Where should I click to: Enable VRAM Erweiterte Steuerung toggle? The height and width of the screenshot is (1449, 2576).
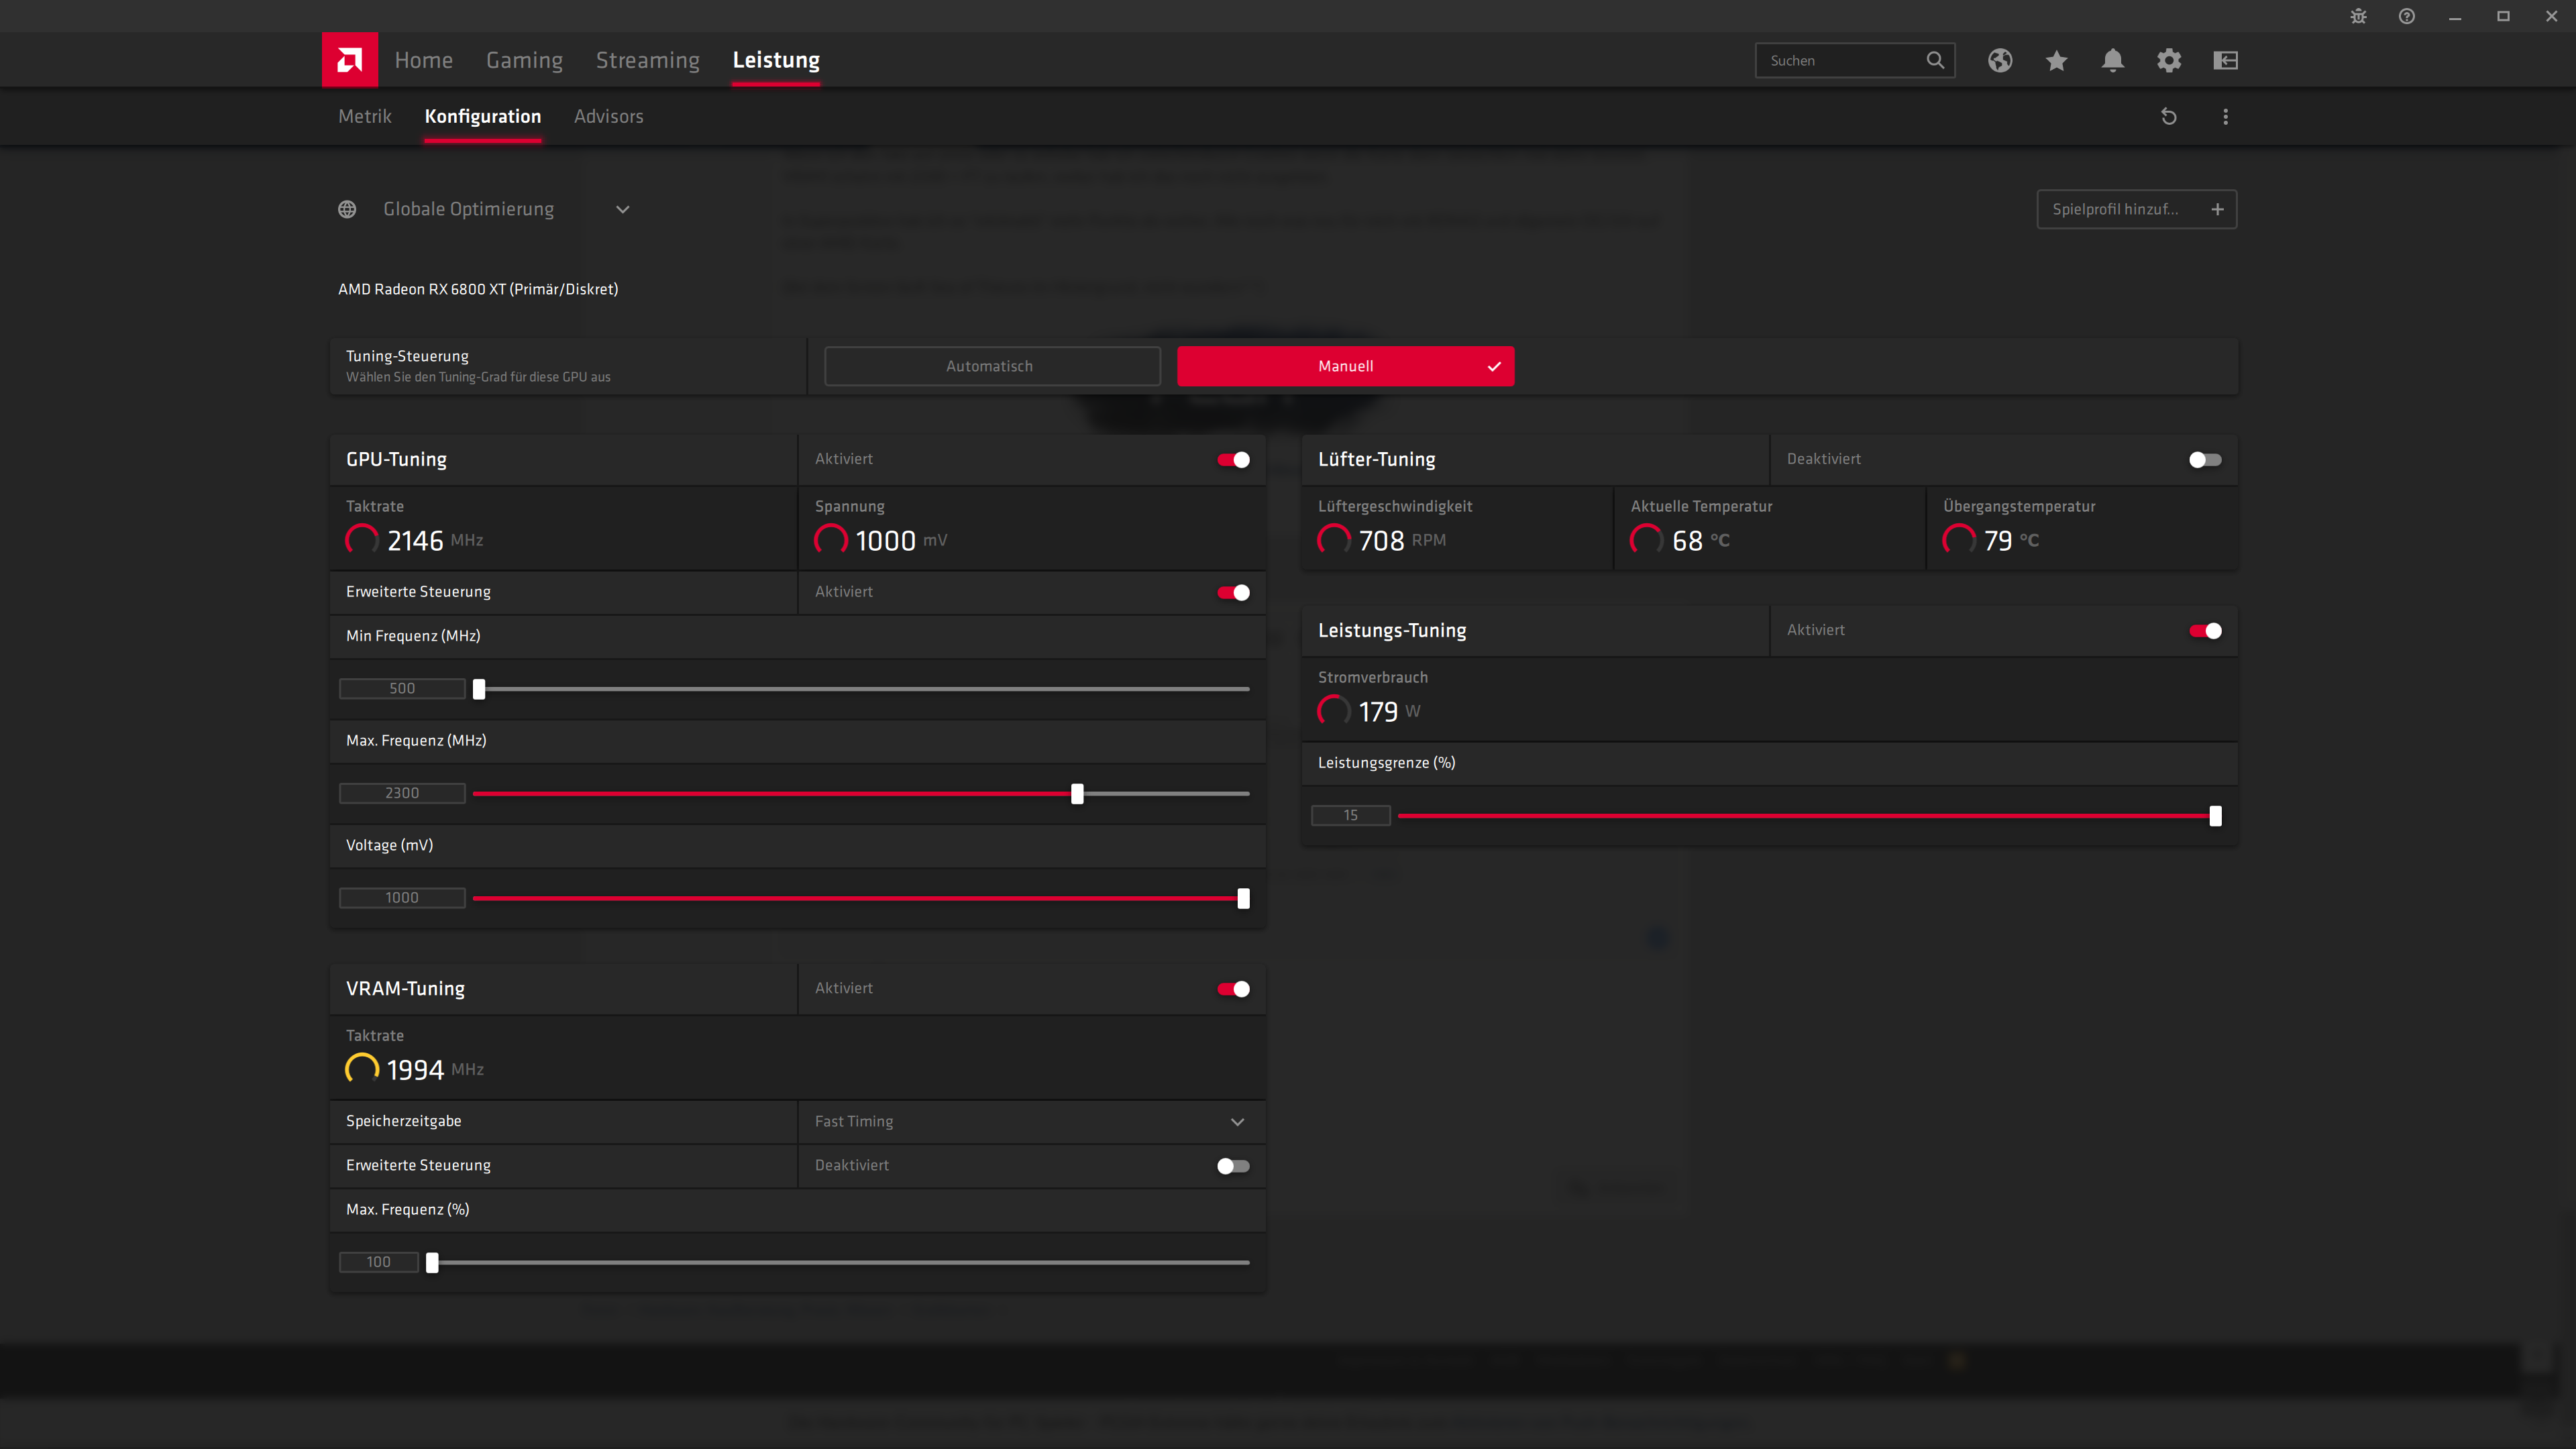(1233, 1166)
